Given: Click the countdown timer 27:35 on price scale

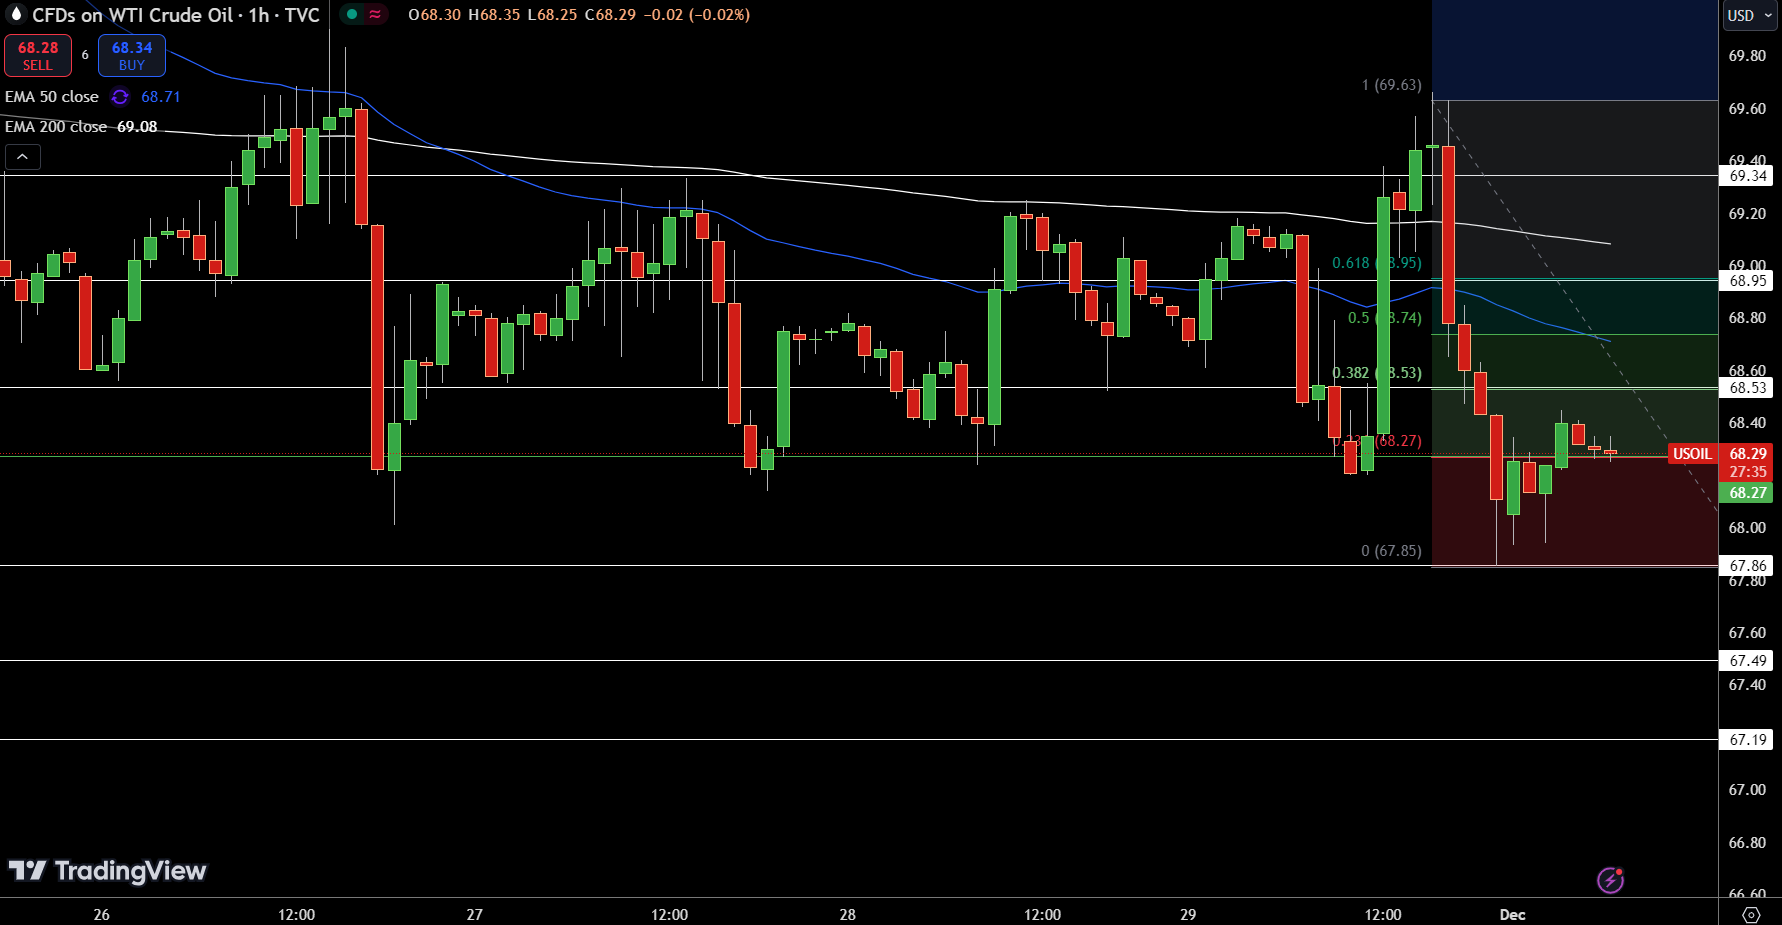Looking at the screenshot, I should tap(1748, 472).
